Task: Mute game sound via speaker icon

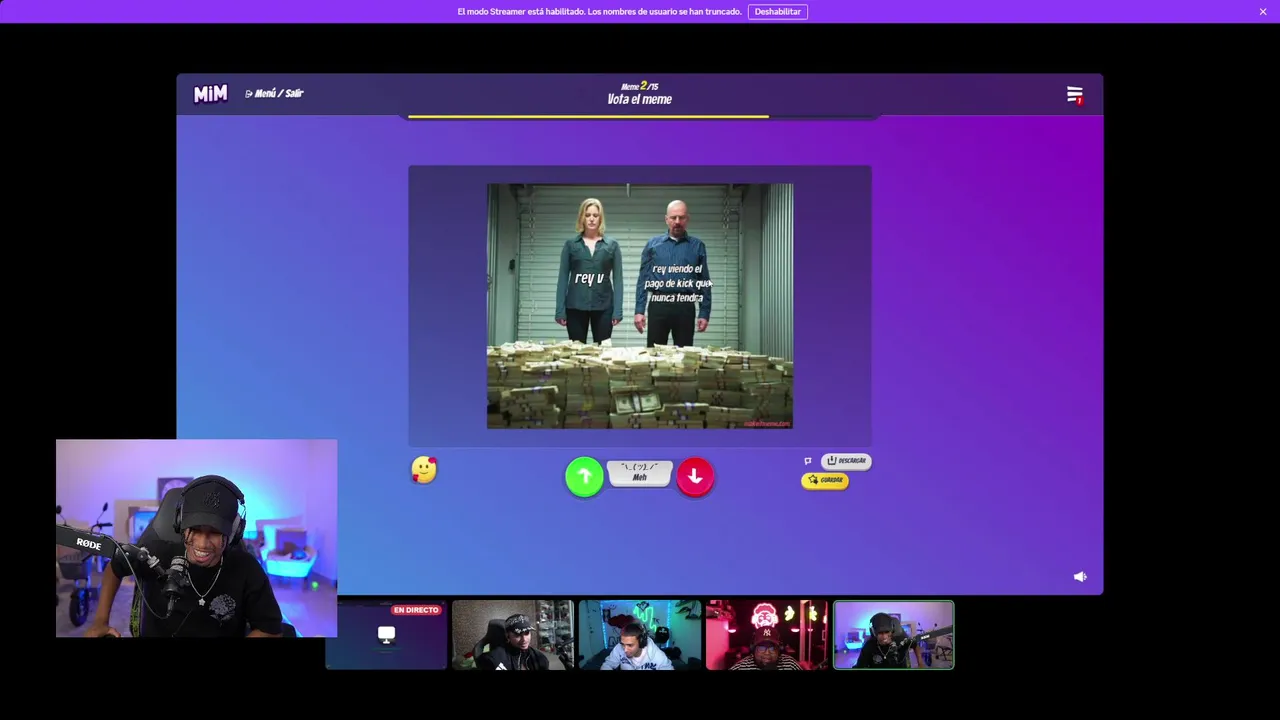Action: click(x=1080, y=577)
